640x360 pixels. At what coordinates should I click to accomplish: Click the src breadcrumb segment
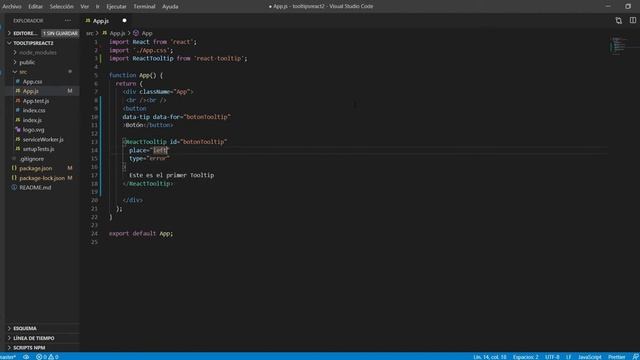click(90, 33)
